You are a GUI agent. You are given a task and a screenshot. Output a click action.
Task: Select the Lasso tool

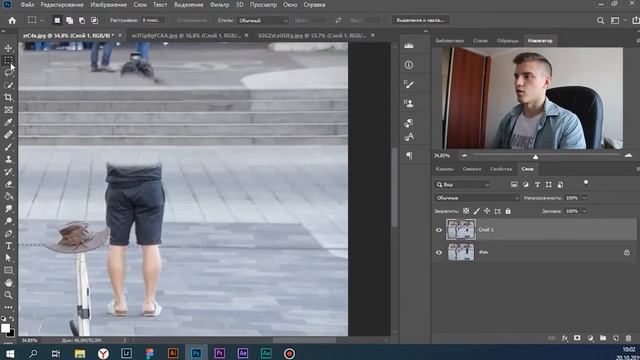click(x=8, y=73)
